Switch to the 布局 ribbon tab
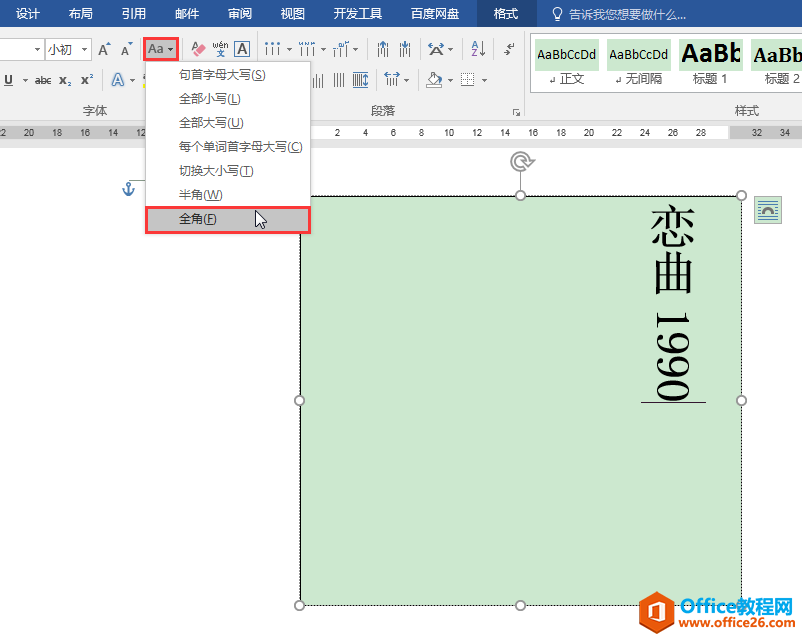 tap(81, 14)
